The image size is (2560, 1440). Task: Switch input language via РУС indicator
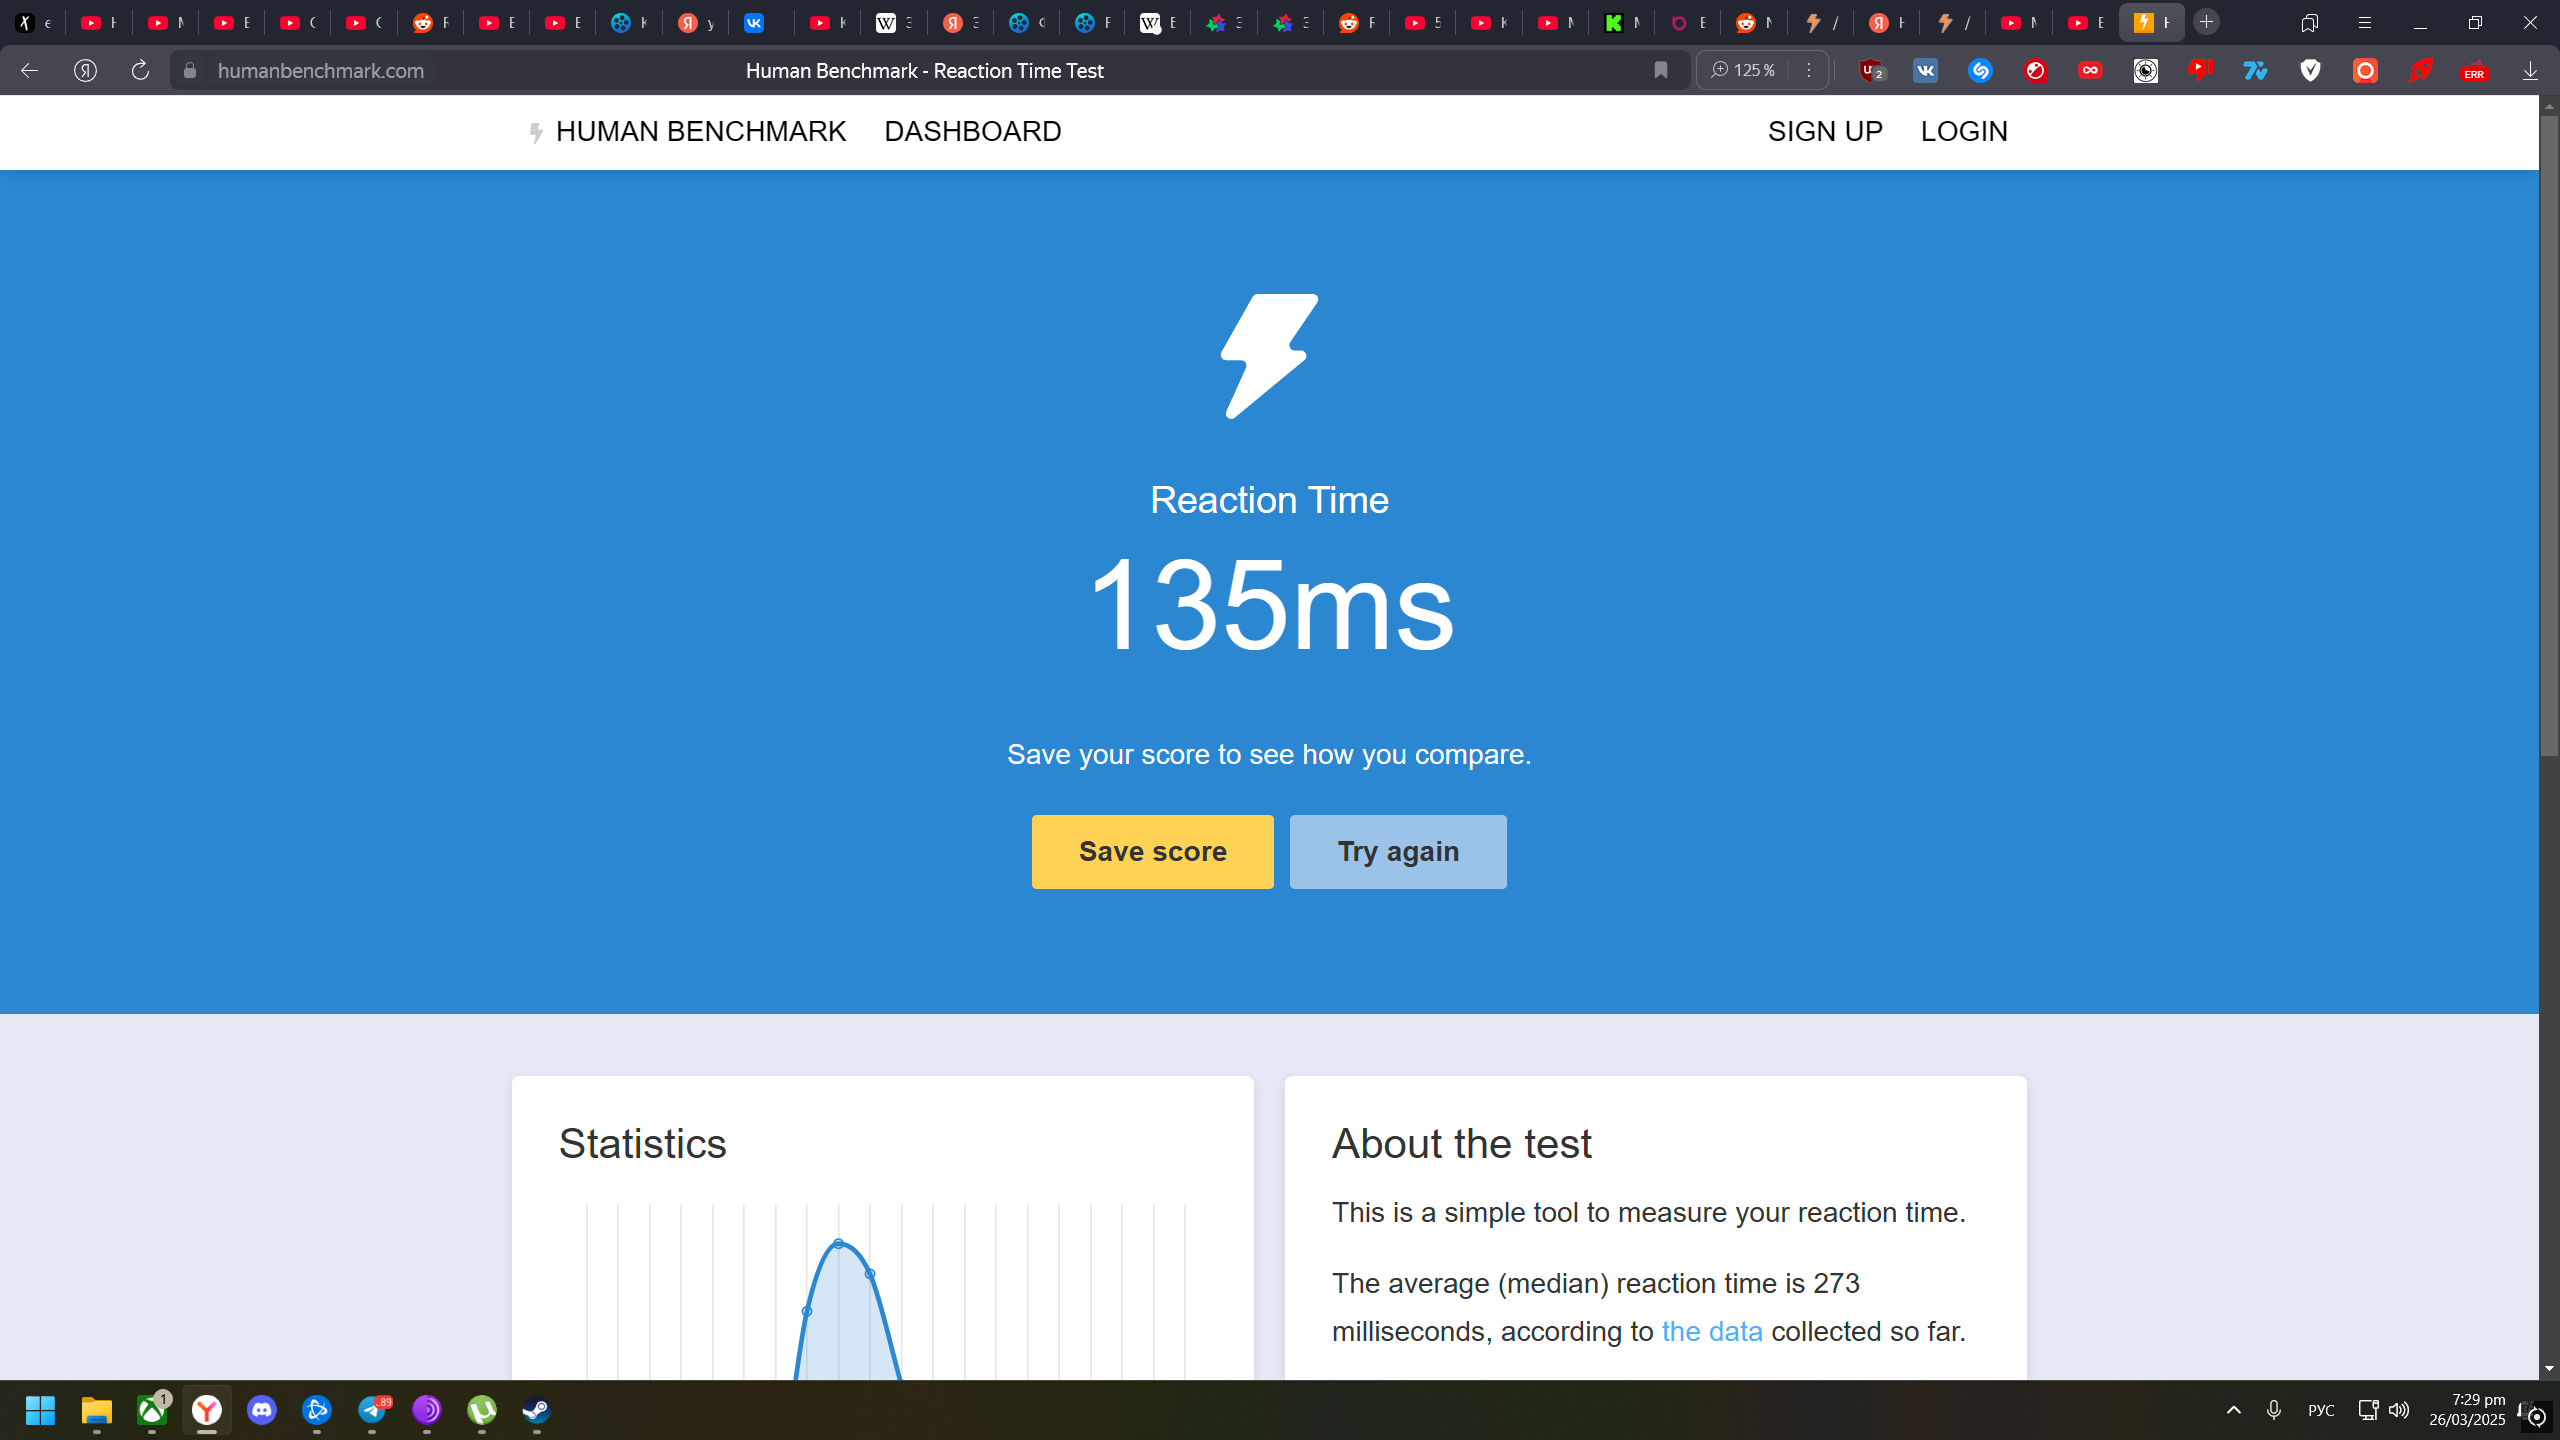[2320, 1410]
